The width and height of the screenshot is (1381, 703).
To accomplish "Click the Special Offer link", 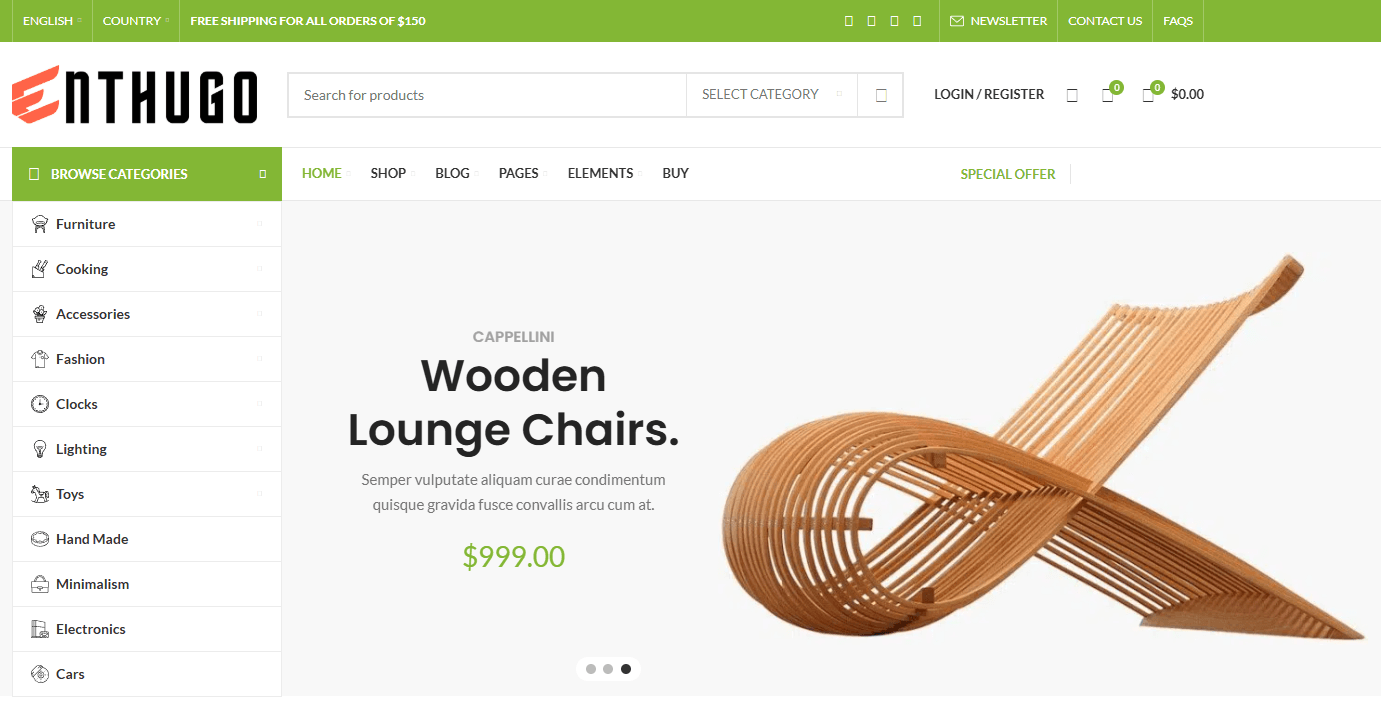I will tap(1008, 174).
